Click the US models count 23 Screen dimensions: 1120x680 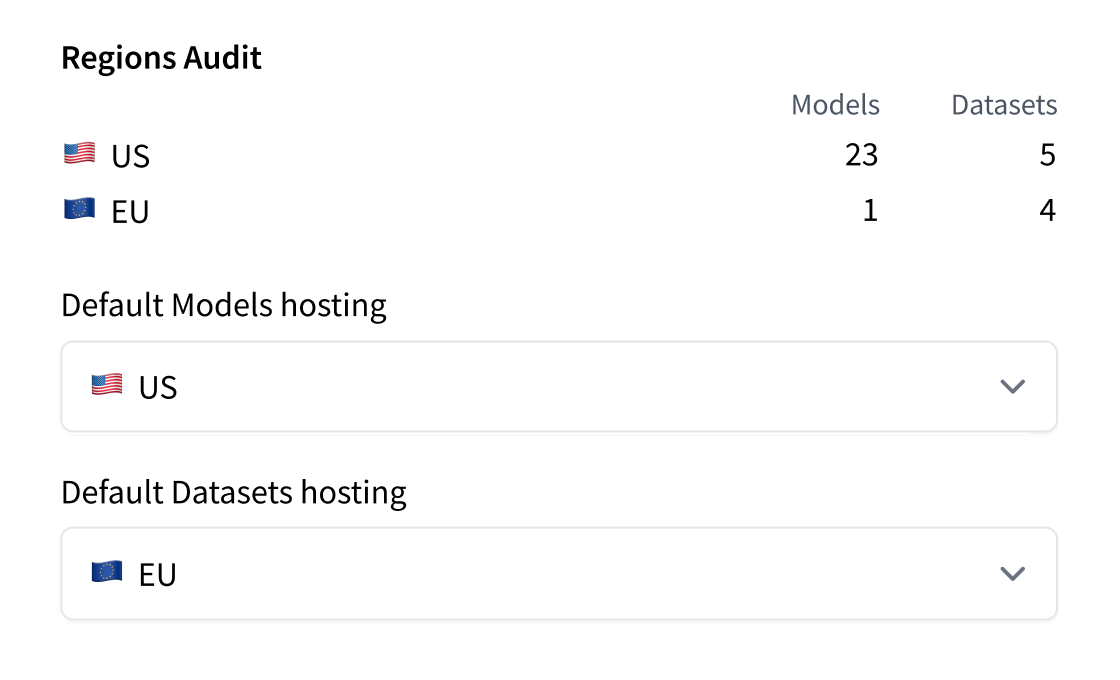click(861, 155)
